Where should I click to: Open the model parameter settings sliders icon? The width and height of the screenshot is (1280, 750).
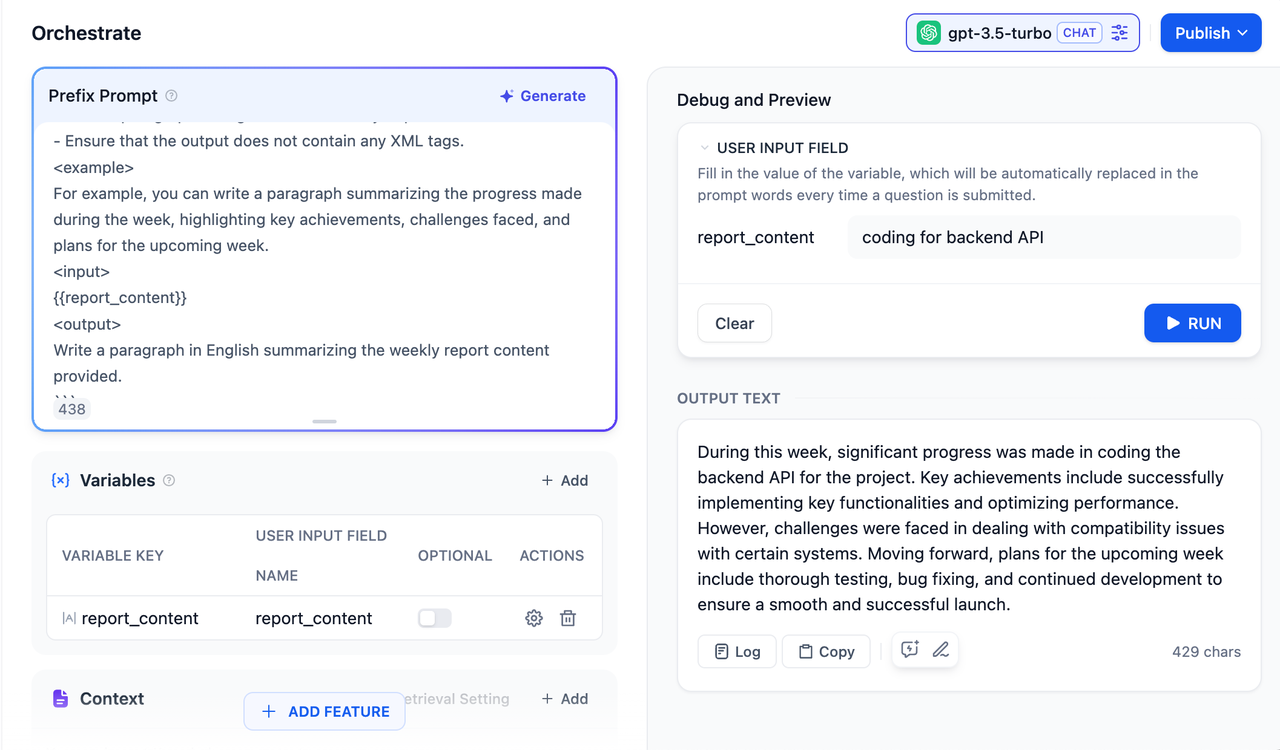(x=1119, y=33)
